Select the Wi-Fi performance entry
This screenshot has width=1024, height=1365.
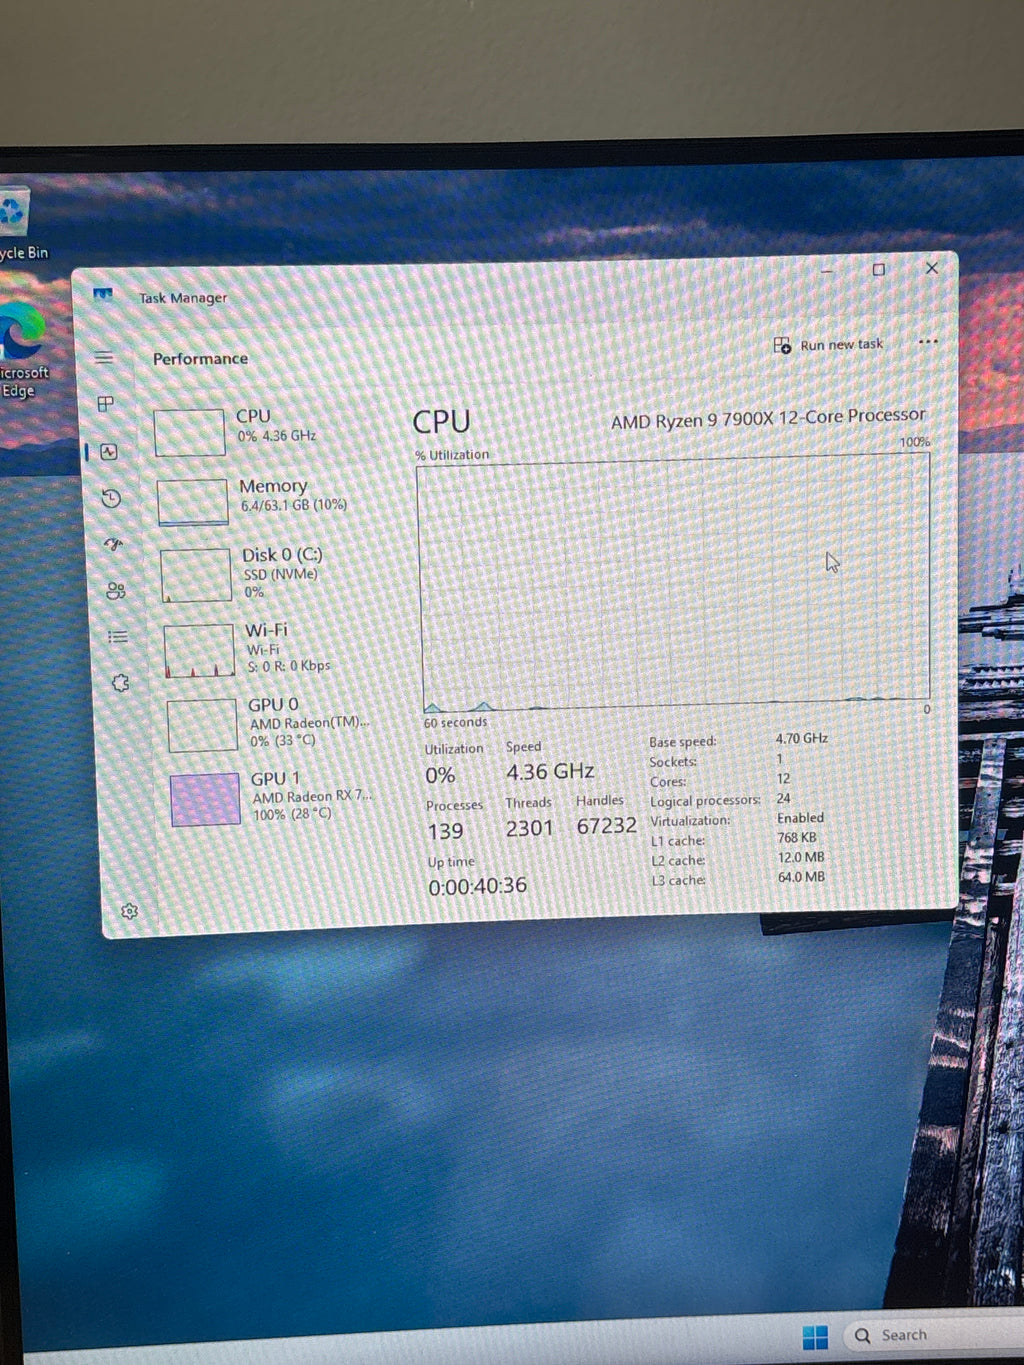[271, 649]
